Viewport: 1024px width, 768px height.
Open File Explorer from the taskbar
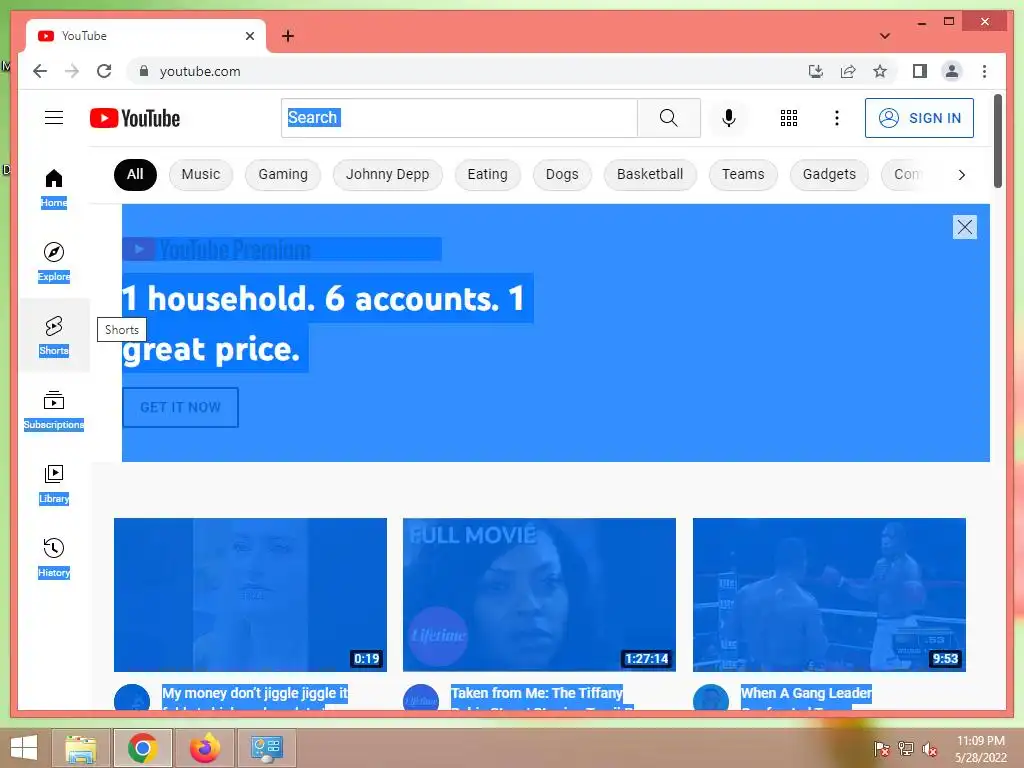coord(81,748)
